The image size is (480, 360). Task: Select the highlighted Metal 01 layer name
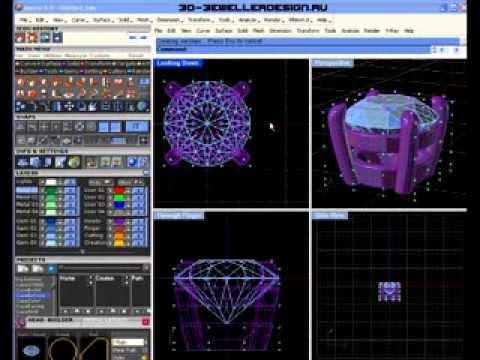coord(27,190)
